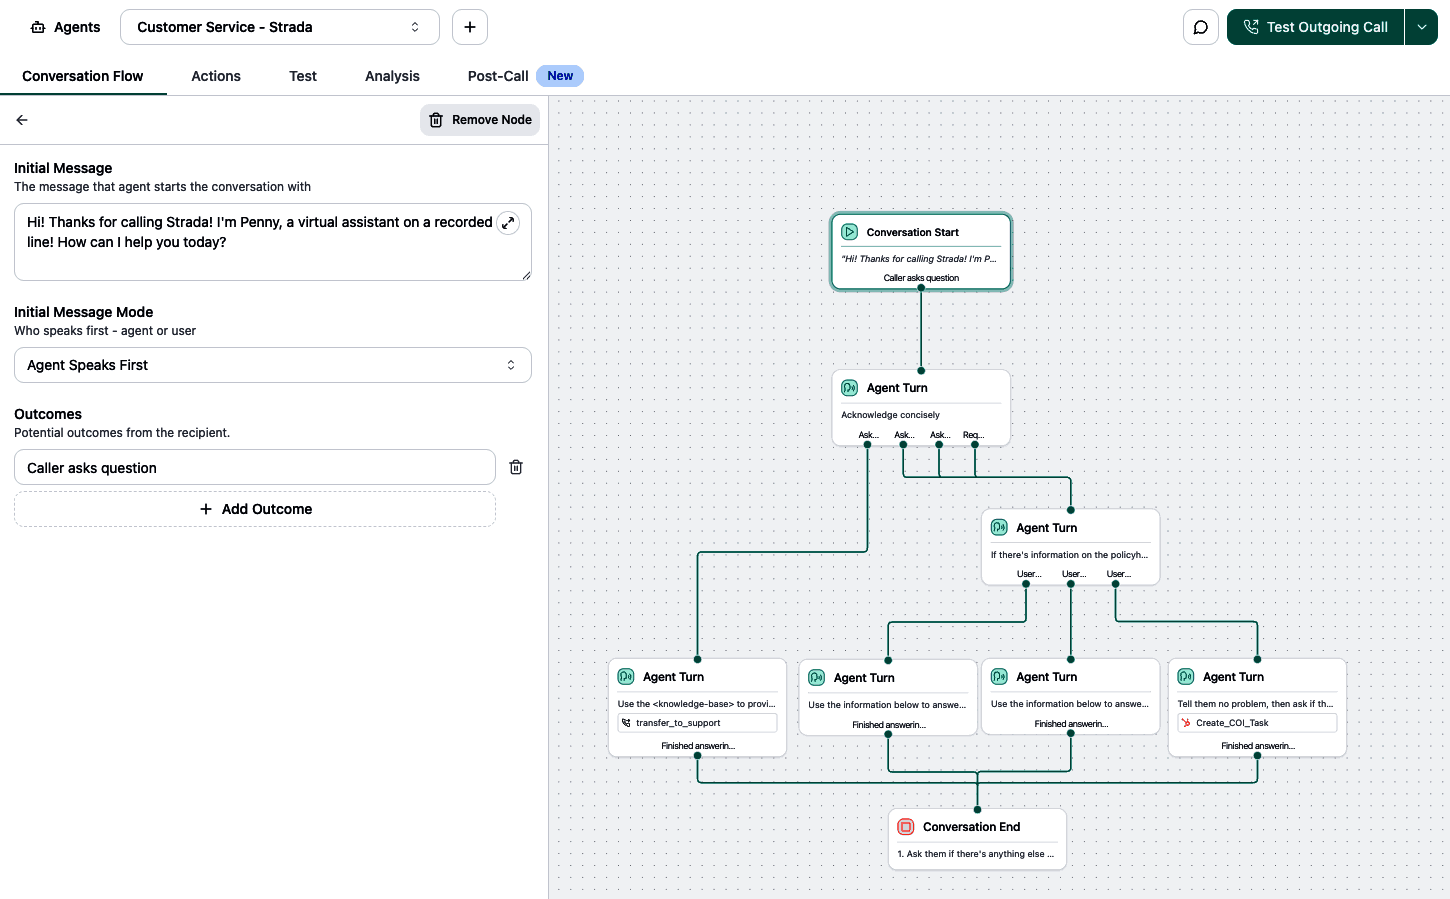Viewport: 1450px width, 899px height.
Task: Open the Customer Service - Strada agent dropdown
Action: click(280, 27)
